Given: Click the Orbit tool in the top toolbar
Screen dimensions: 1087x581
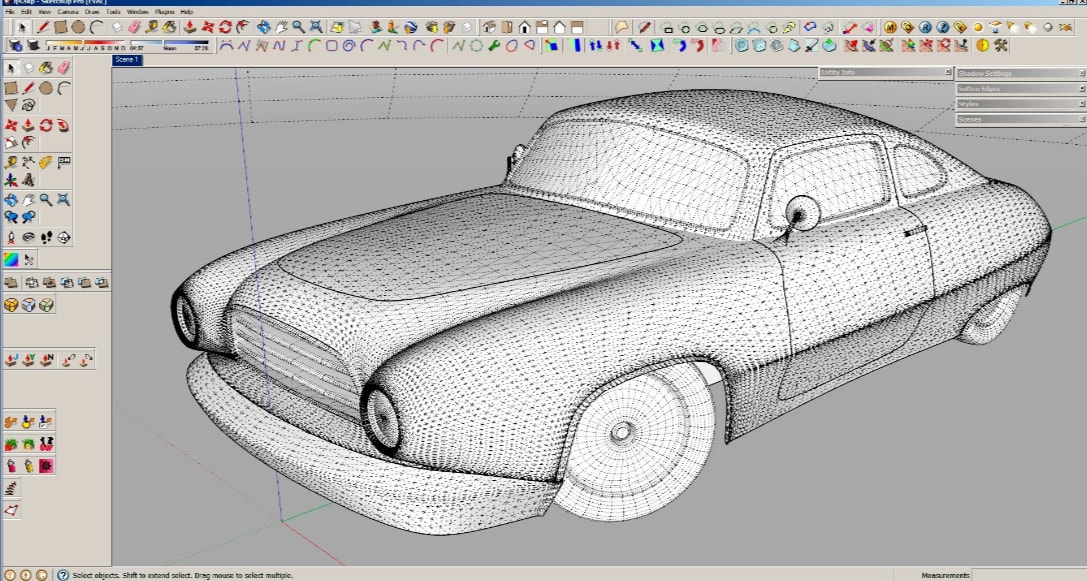Looking at the screenshot, I should tap(263, 27).
